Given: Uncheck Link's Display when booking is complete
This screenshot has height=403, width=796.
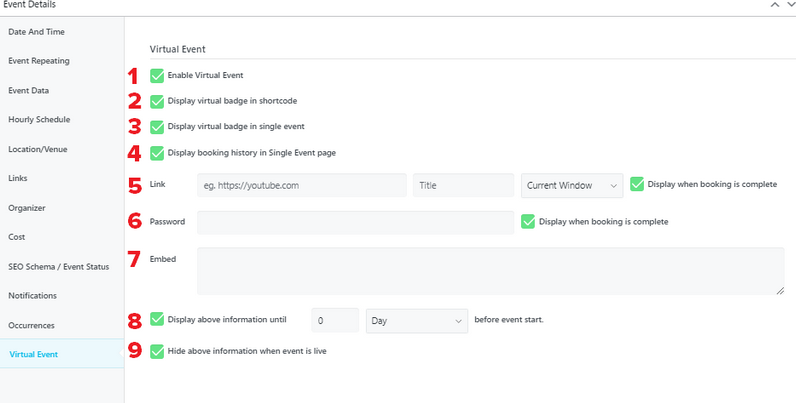Looking at the screenshot, I should (637, 184).
